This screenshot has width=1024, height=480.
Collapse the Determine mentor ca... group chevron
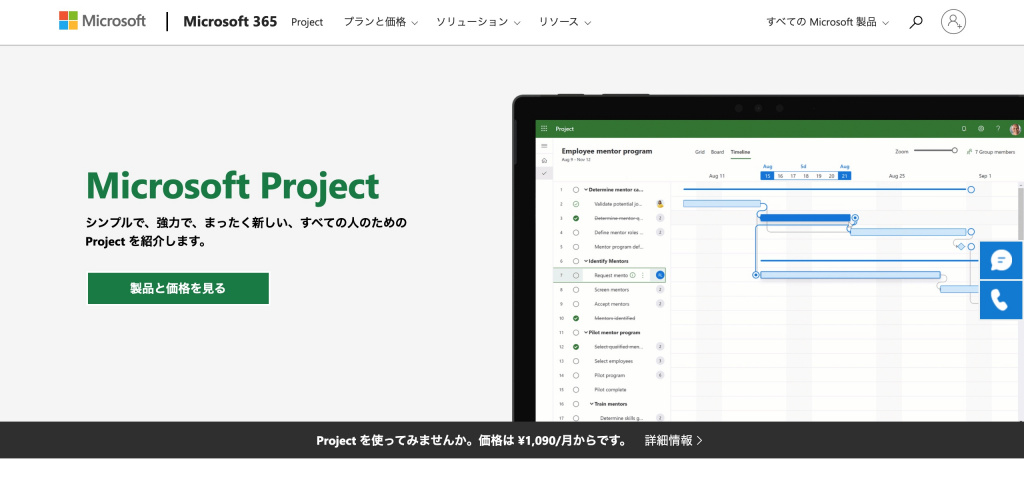coord(586,189)
